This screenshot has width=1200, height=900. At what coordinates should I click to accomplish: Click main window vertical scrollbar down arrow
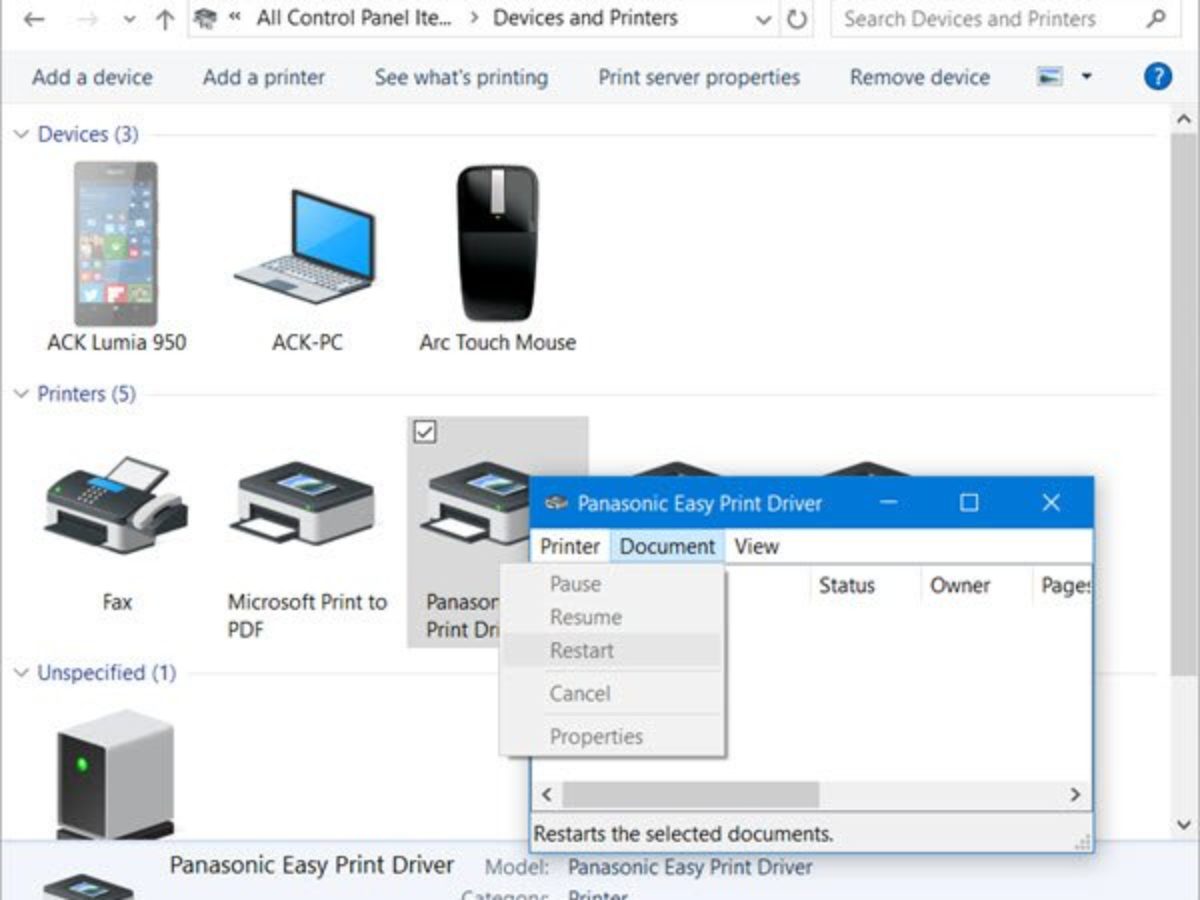1183,825
